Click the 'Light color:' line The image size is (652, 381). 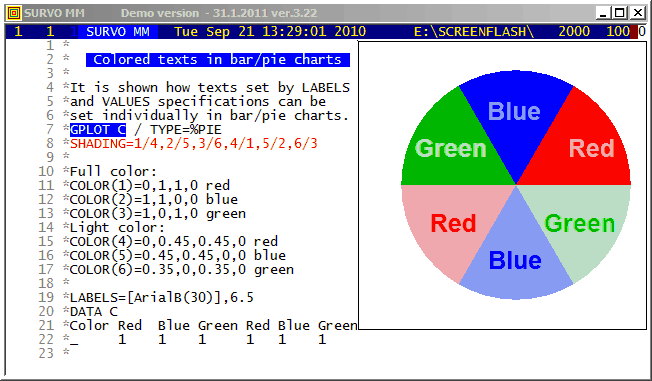pos(117,228)
